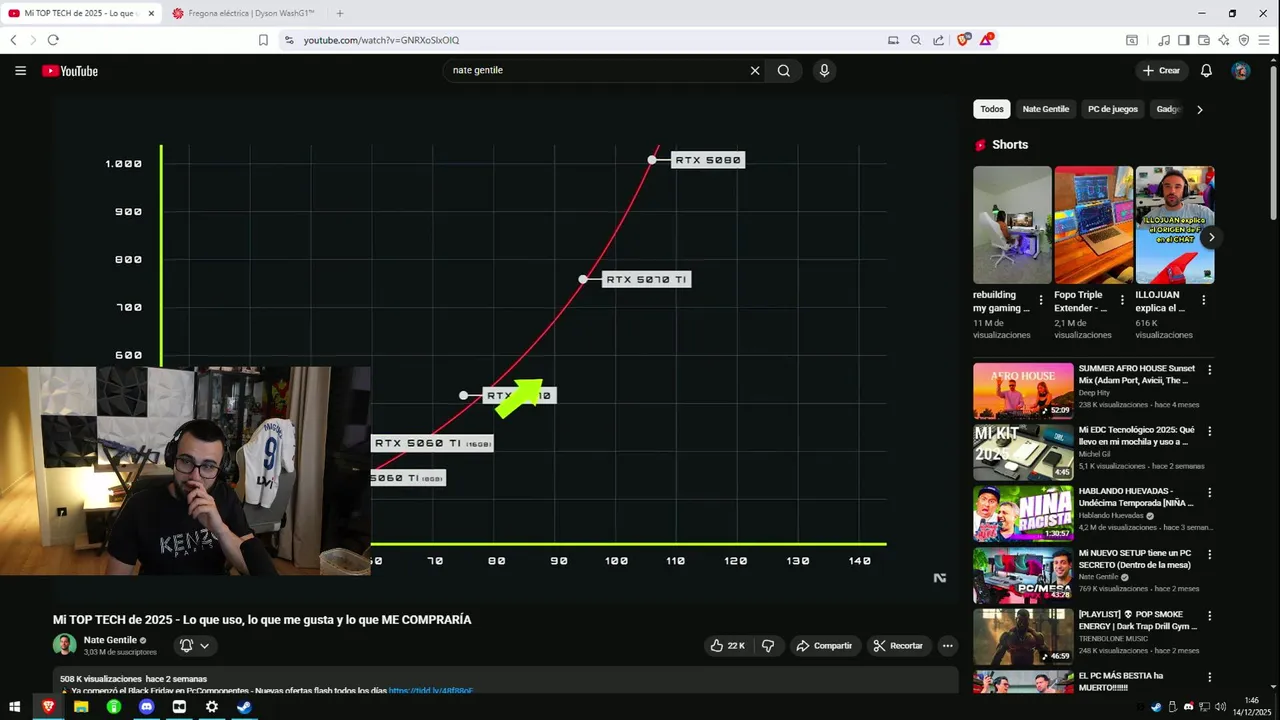The image size is (1280, 720).
Task: Close the Mi TOP TECH browser tab
Action: (x=151, y=13)
